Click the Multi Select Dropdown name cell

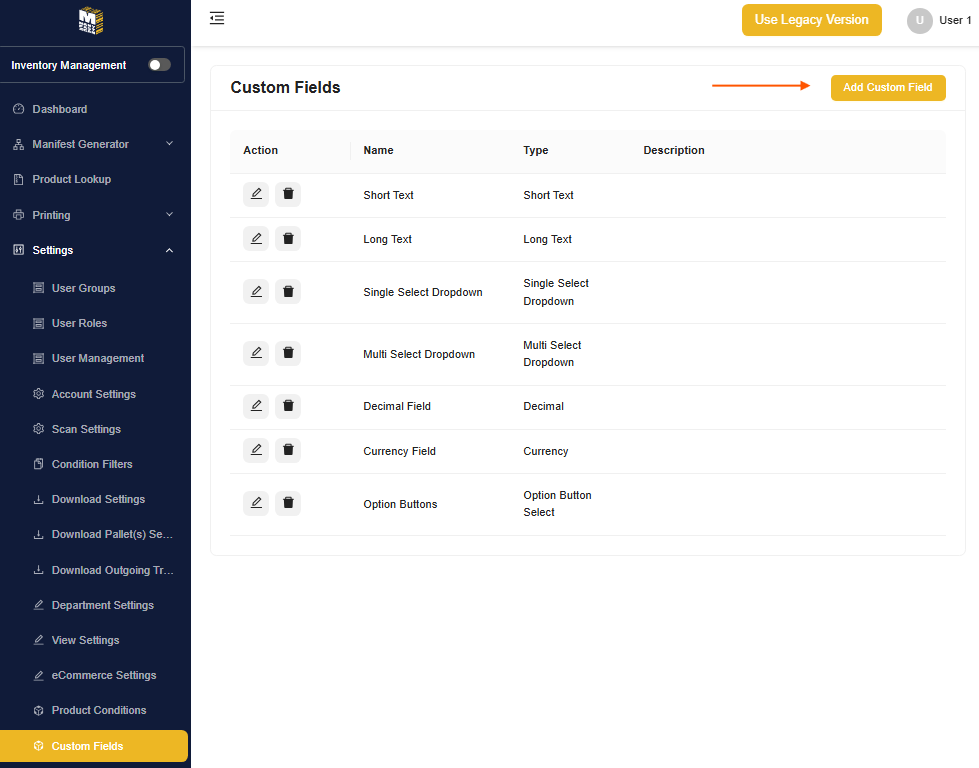[x=419, y=354]
